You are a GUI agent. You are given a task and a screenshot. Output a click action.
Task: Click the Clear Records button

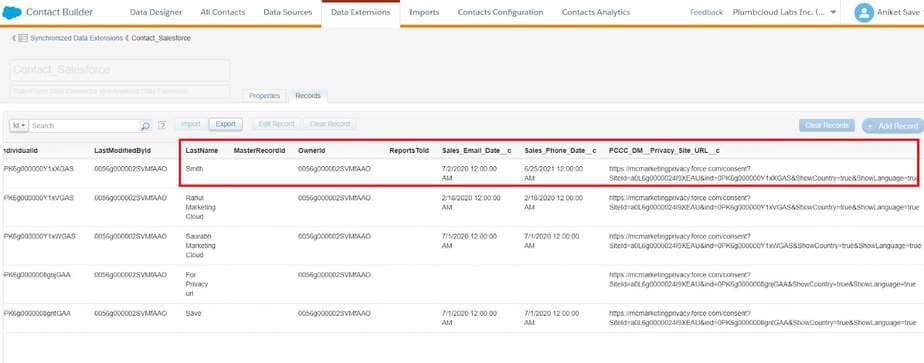(x=826, y=126)
